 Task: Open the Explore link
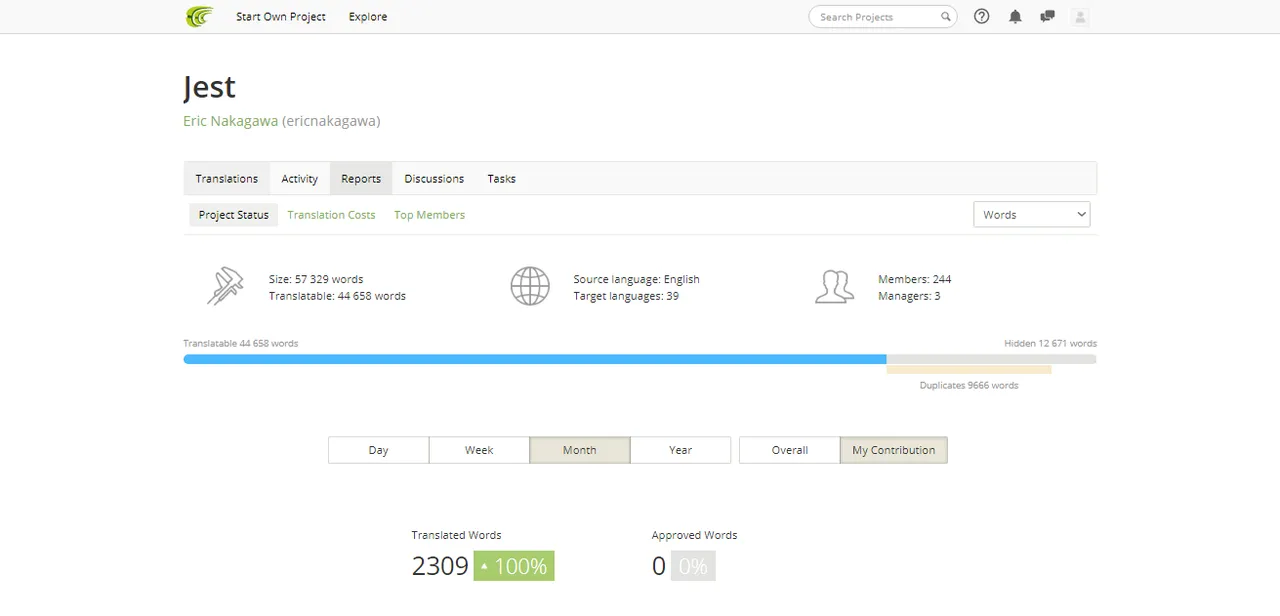tap(368, 17)
